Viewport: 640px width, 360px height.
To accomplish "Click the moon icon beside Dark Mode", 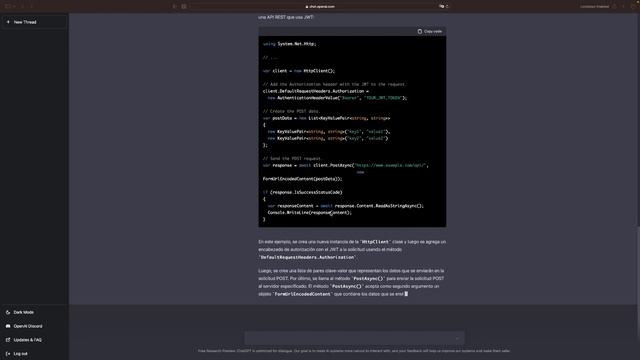I will click(8, 312).
